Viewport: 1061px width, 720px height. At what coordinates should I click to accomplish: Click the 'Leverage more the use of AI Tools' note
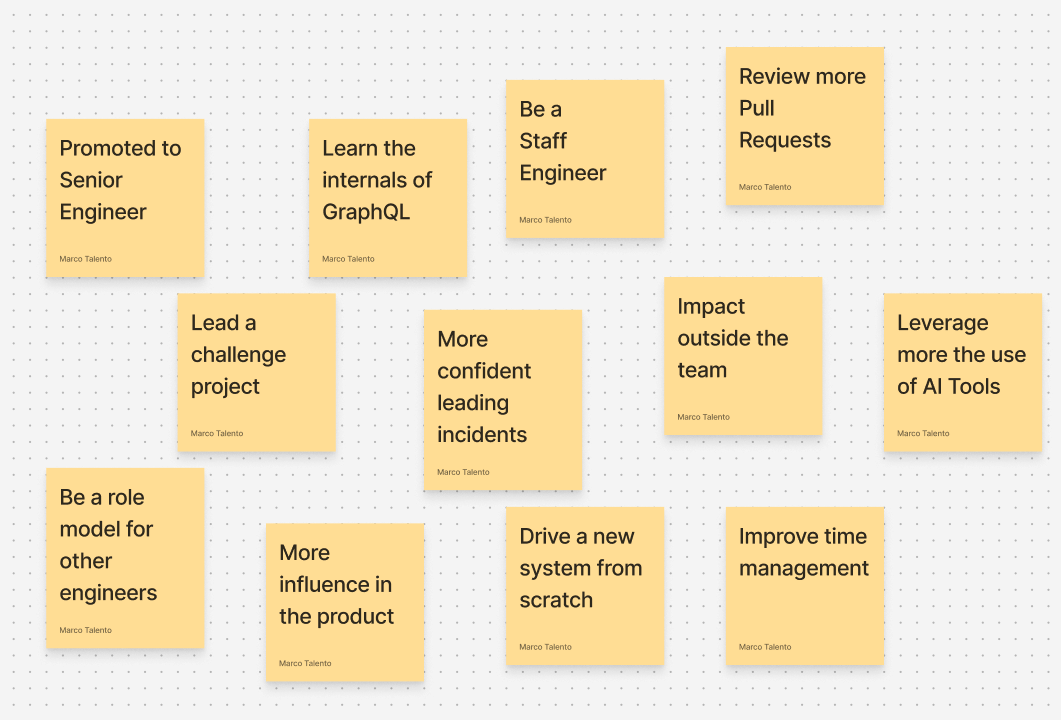click(x=962, y=371)
